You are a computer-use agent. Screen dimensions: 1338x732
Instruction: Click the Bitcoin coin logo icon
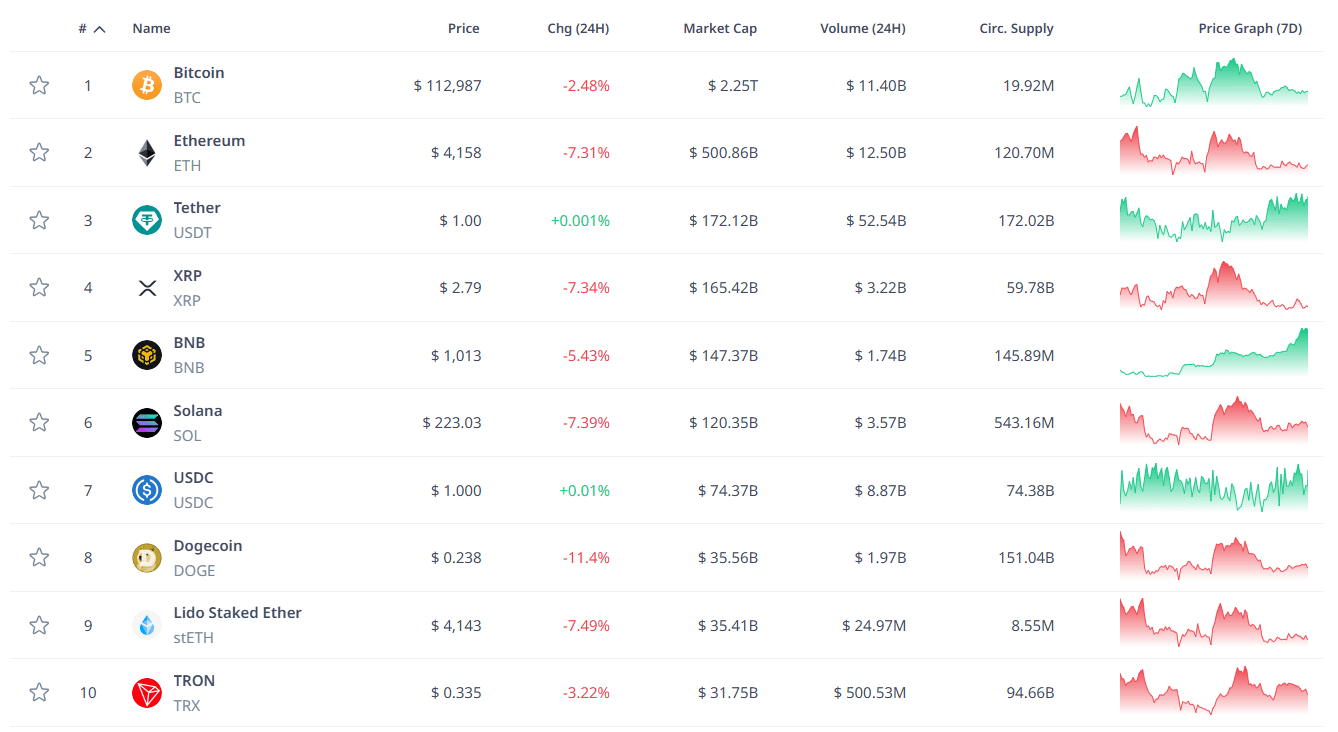[x=147, y=86]
